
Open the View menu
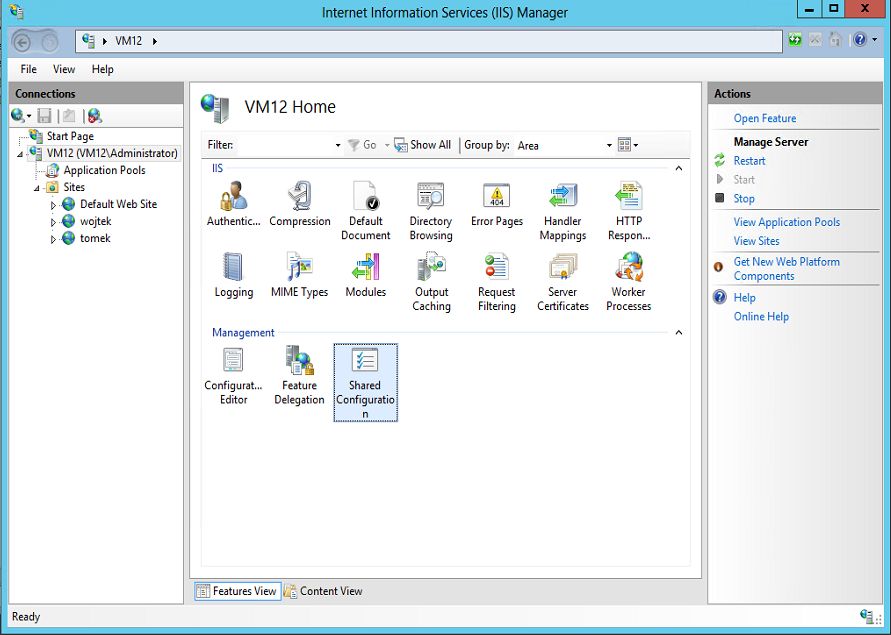[x=64, y=69]
